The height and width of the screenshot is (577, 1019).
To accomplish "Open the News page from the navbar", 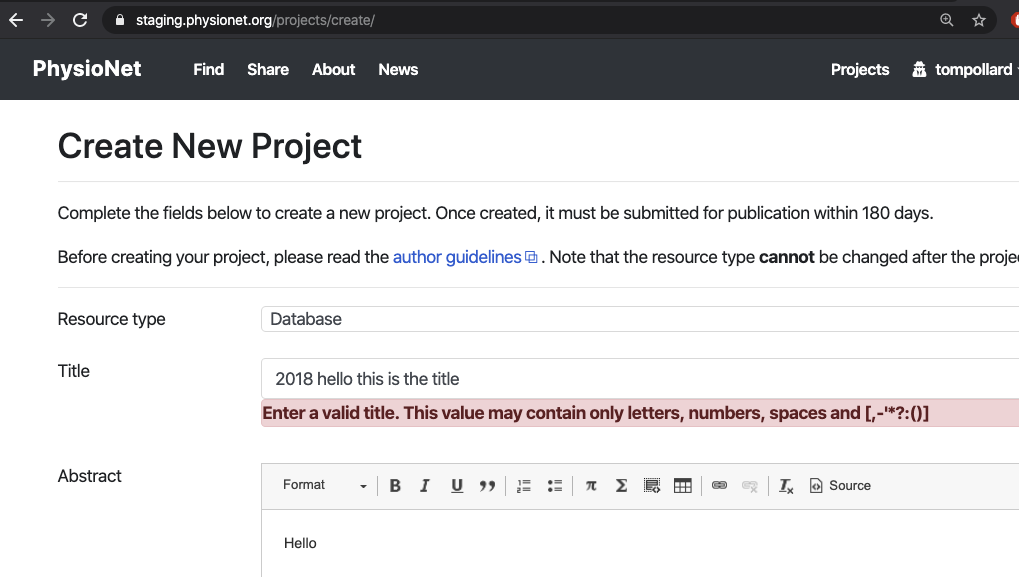I will pyautogui.click(x=397, y=69).
